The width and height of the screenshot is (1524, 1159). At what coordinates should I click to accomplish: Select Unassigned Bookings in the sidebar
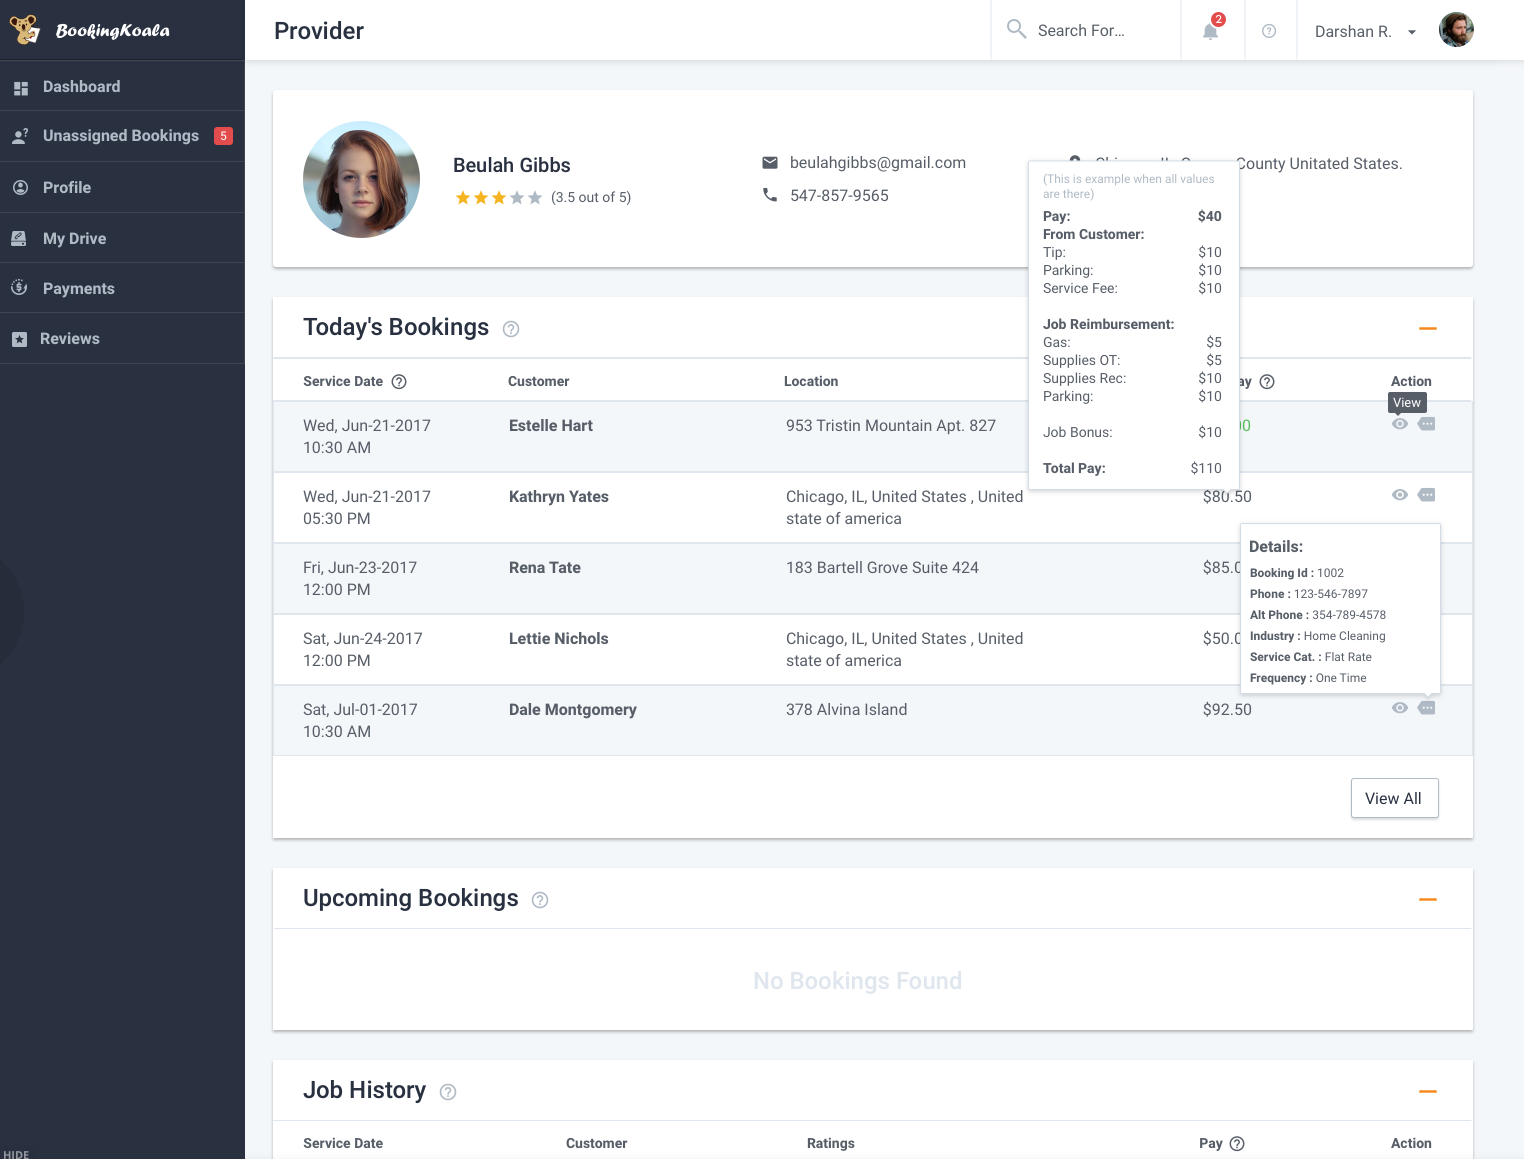click(120, 135)
